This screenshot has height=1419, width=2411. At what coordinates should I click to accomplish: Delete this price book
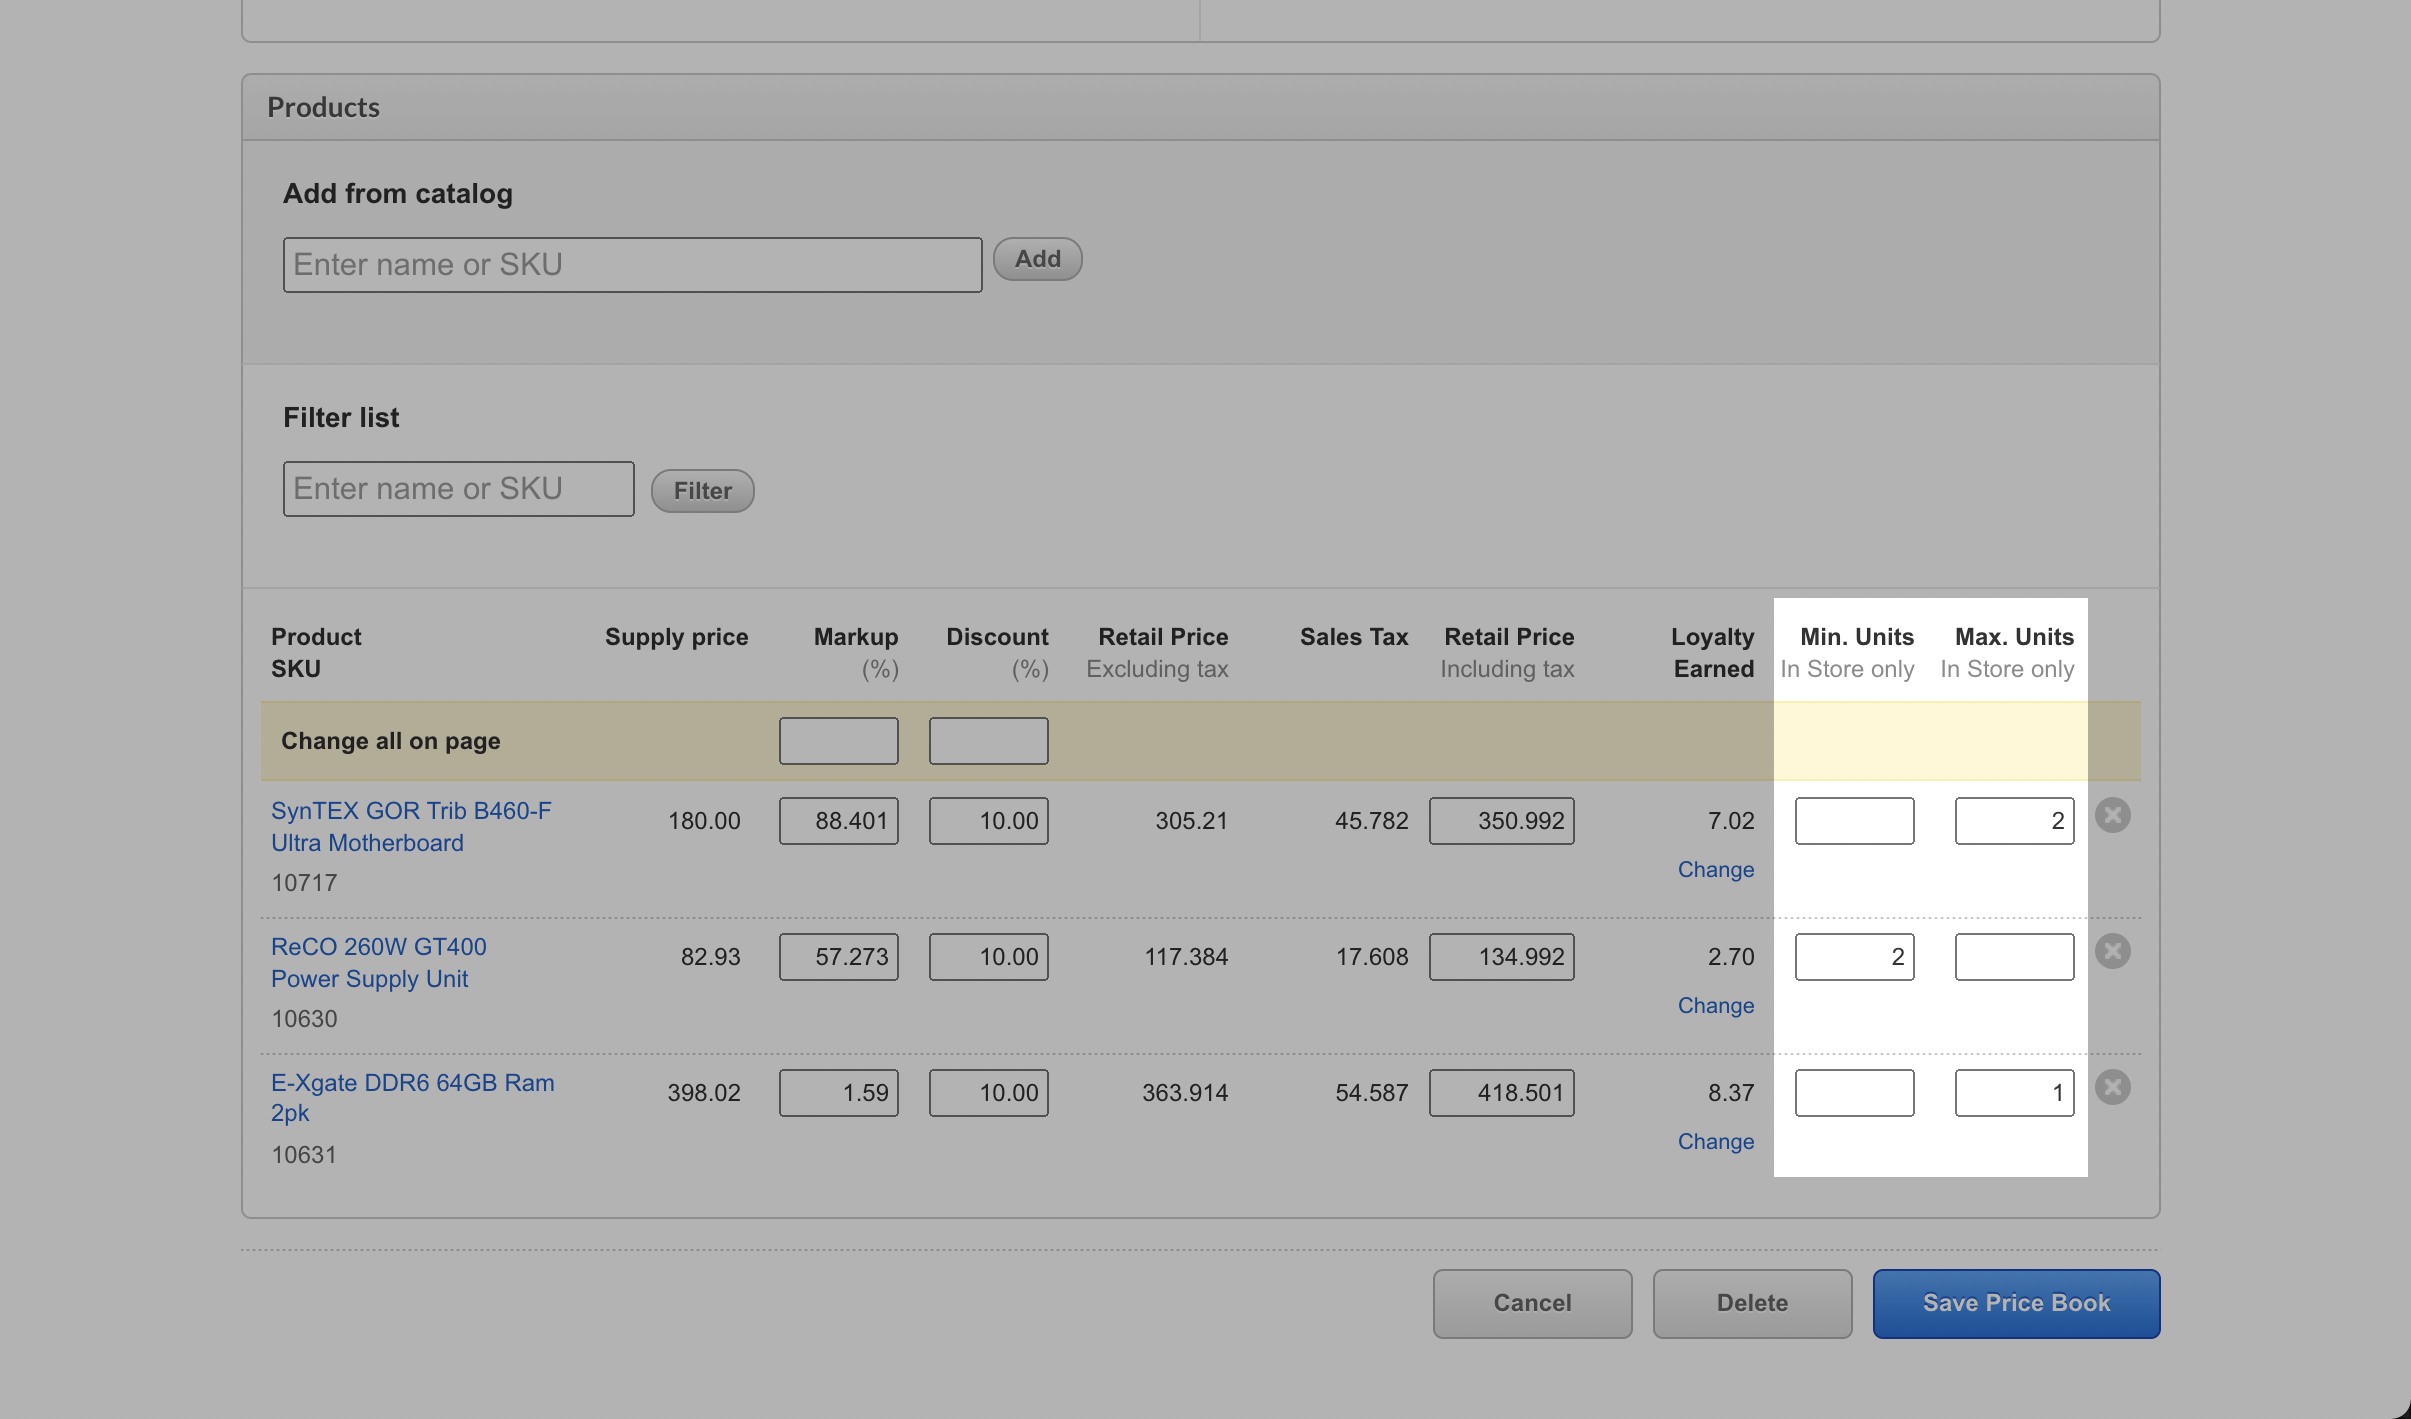point(1751,1303)
